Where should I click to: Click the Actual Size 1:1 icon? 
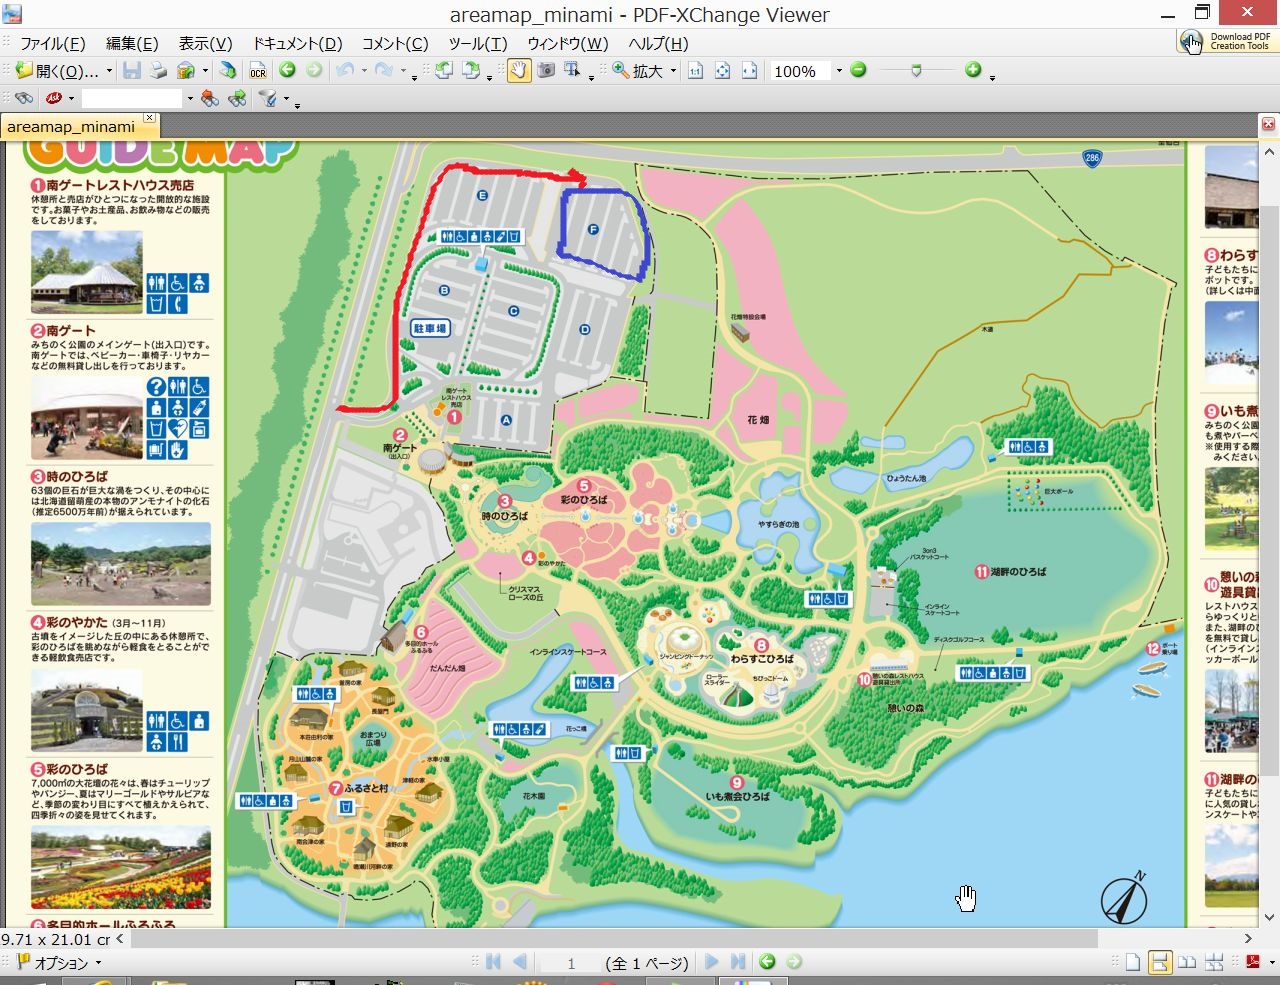pyautogui.click(x=696, y=71)
